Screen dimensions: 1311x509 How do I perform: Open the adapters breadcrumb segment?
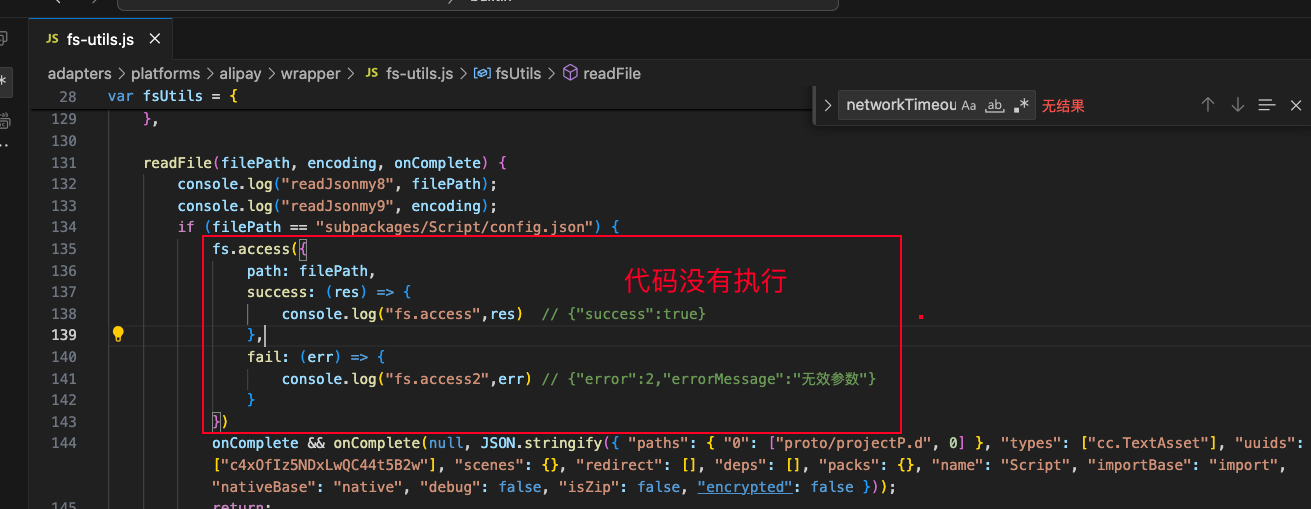coord(80,74)
